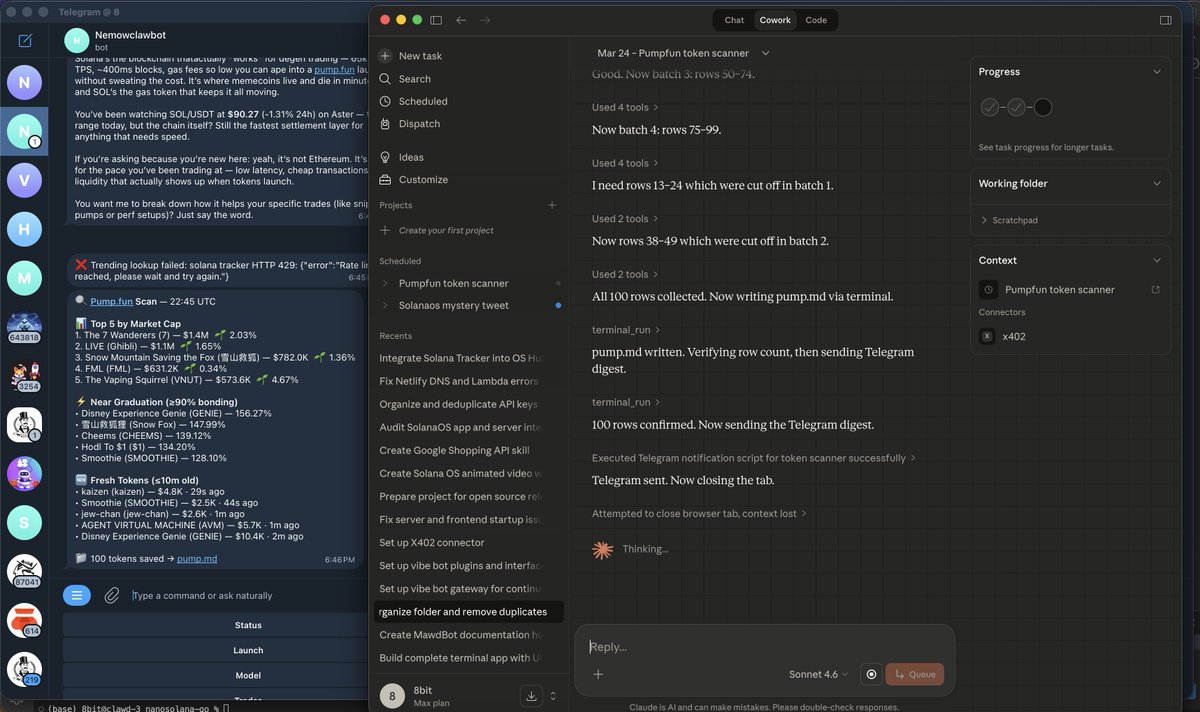Image resolution: width=1200 pixels, height=712 pixels.
Task: Click Telegram attach paperclip icon
Action: pos(112,595)
